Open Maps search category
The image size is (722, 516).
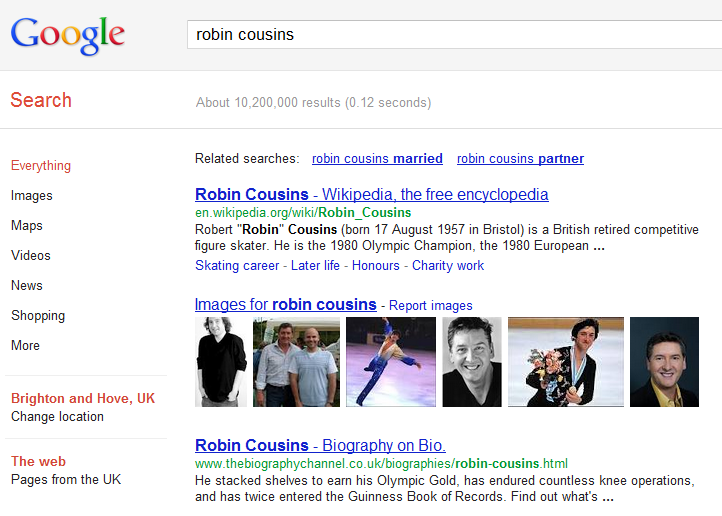[x=27, y=226]
